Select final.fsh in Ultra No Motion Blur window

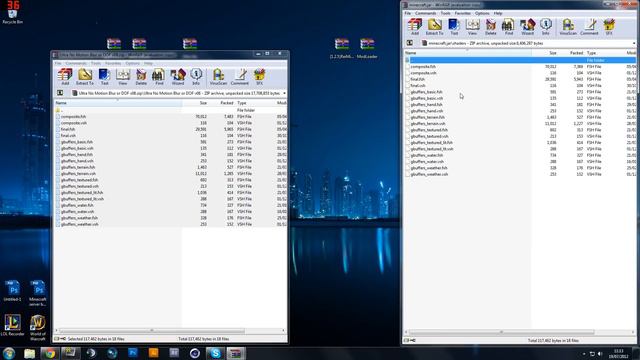pos(68,129)
